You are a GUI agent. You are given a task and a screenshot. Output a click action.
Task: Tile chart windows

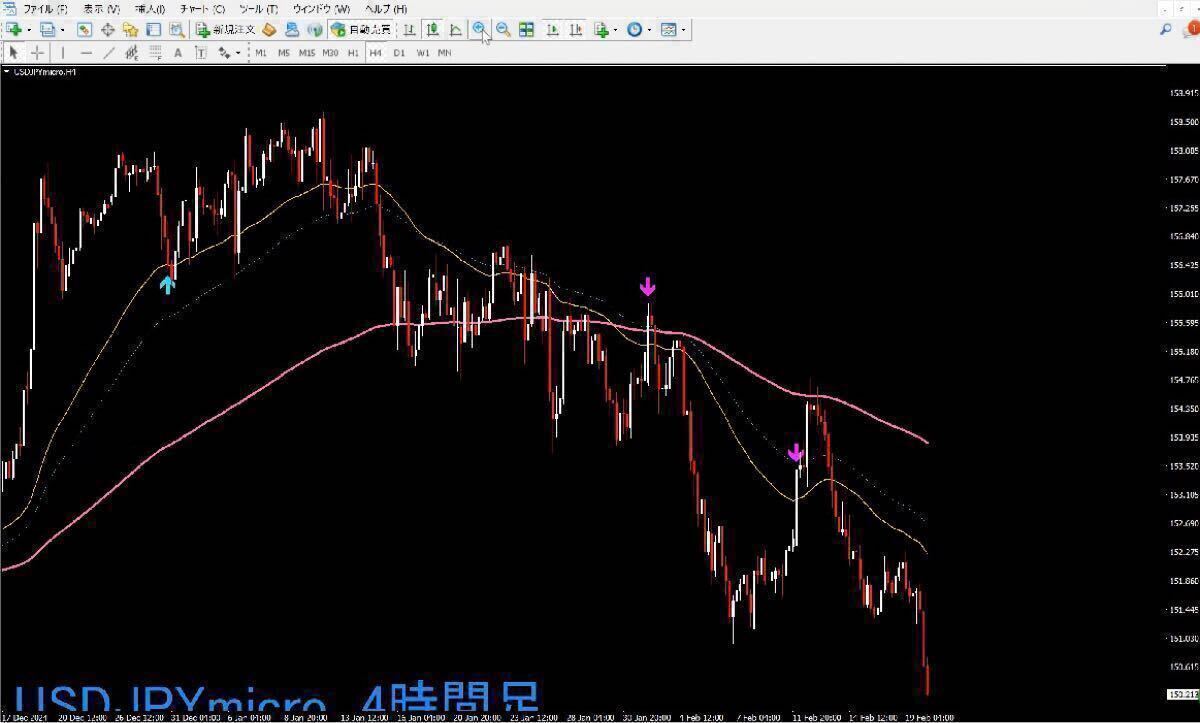coord(526,29)
